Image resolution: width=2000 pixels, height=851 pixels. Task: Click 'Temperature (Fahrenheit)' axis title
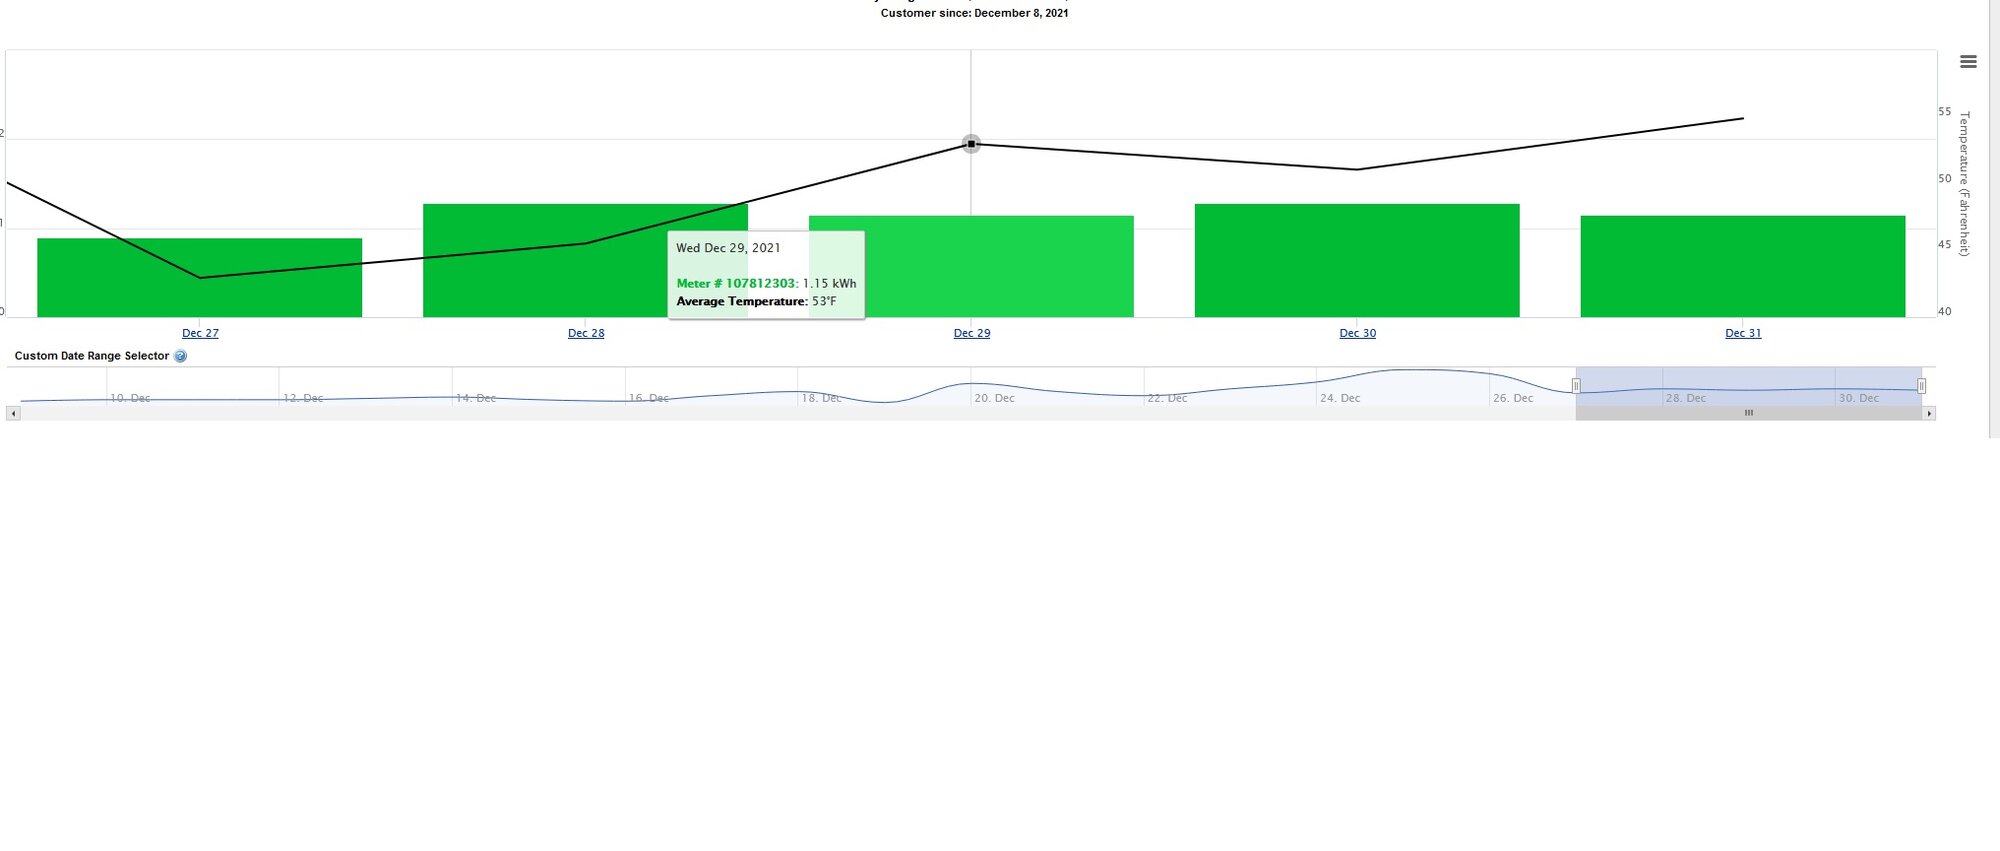tap(1964, 184)
